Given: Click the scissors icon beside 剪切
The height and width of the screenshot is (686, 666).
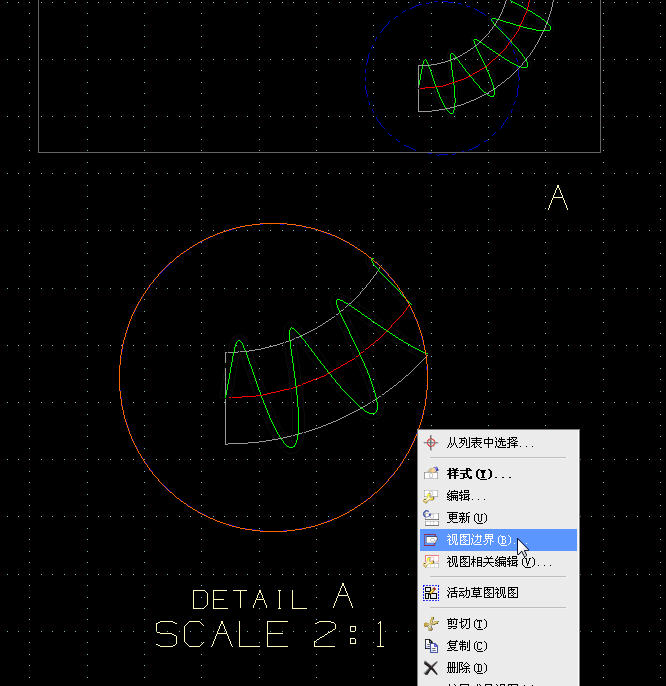Looking at the screenshot, I should click(431, 624).
